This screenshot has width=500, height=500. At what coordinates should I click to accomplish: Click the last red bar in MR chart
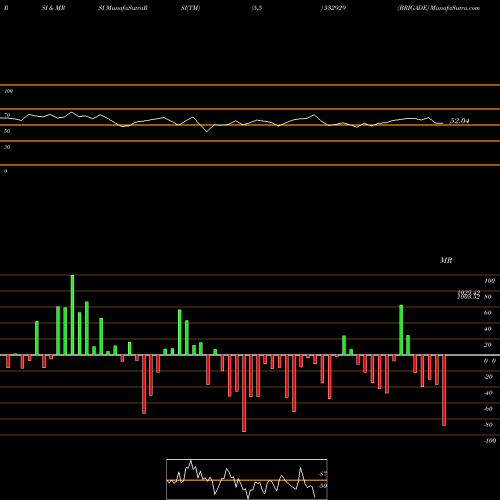tap(444, 390)
